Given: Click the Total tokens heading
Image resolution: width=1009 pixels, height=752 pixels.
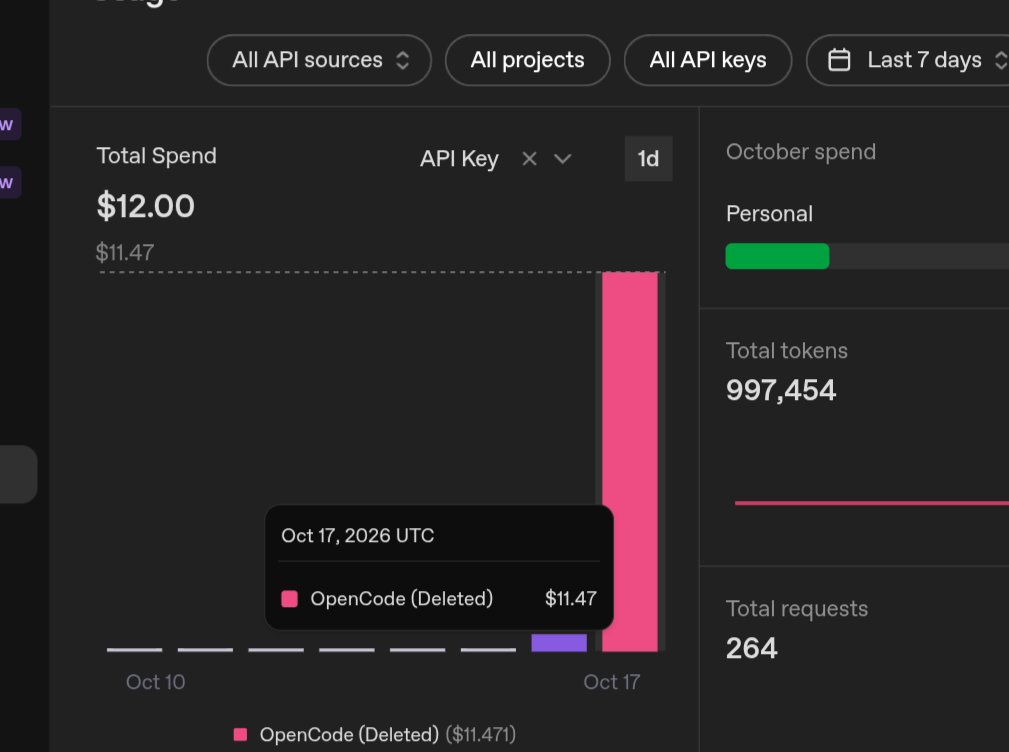Looking at the screenshot, I should pos(786,351).
